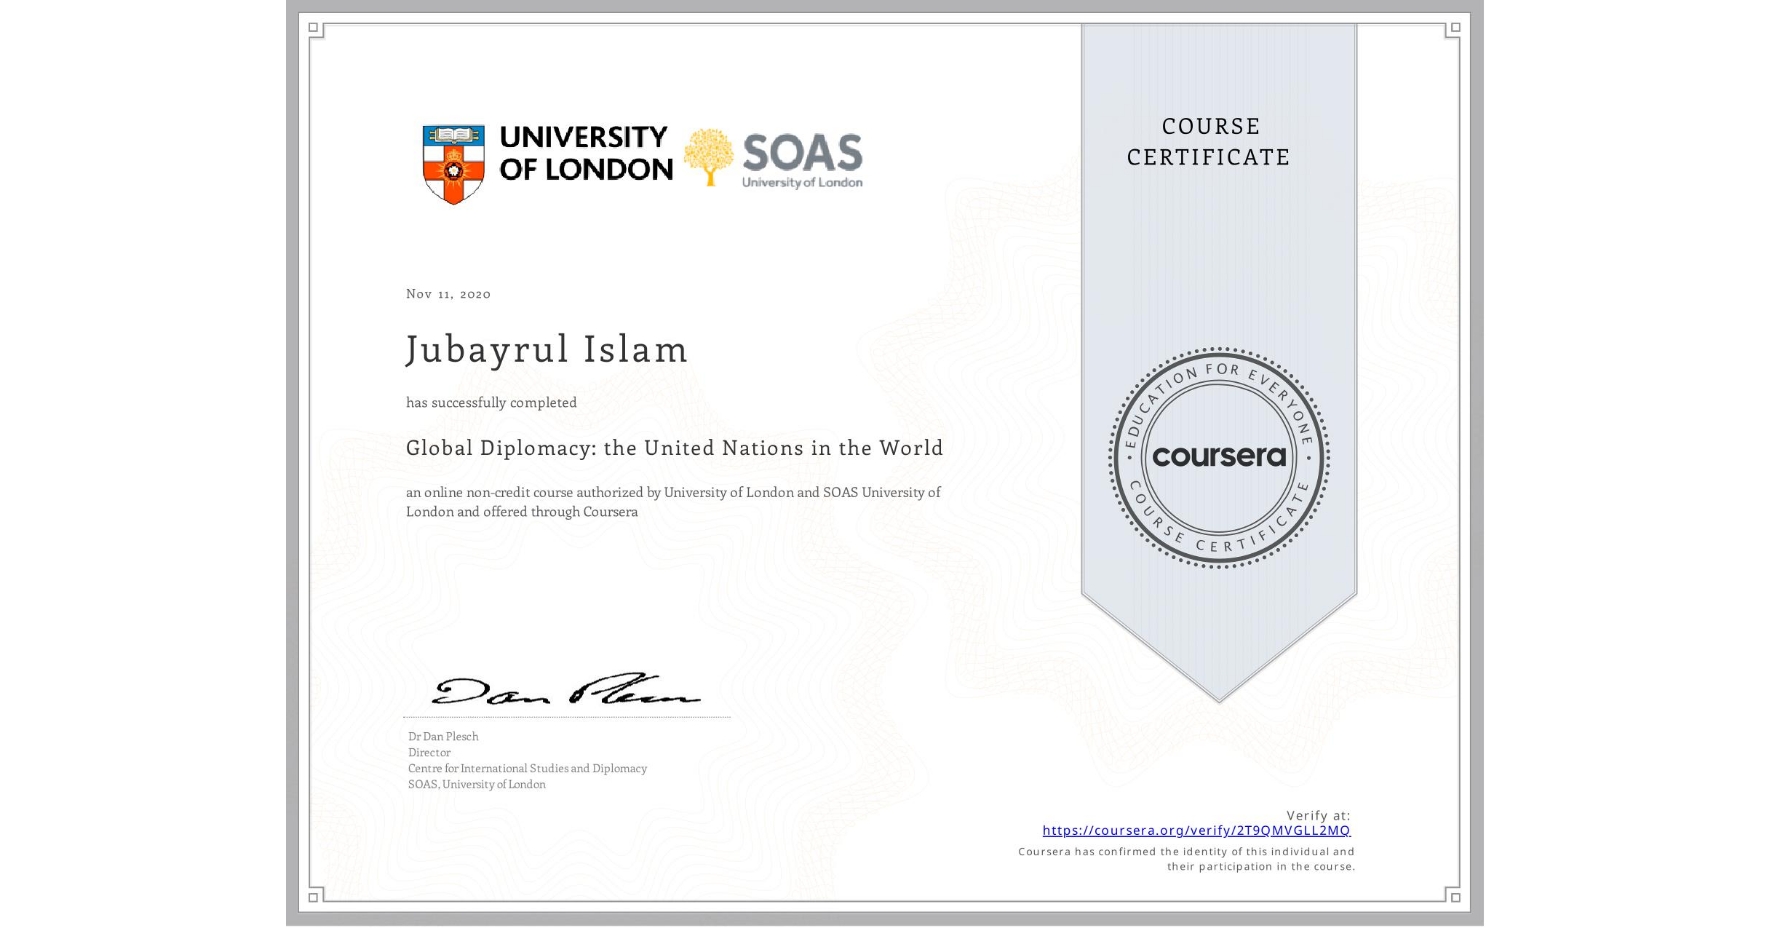The image size is (1772, 928).
Task: Click the Verify at label
Action: (x=1317, y=814)
